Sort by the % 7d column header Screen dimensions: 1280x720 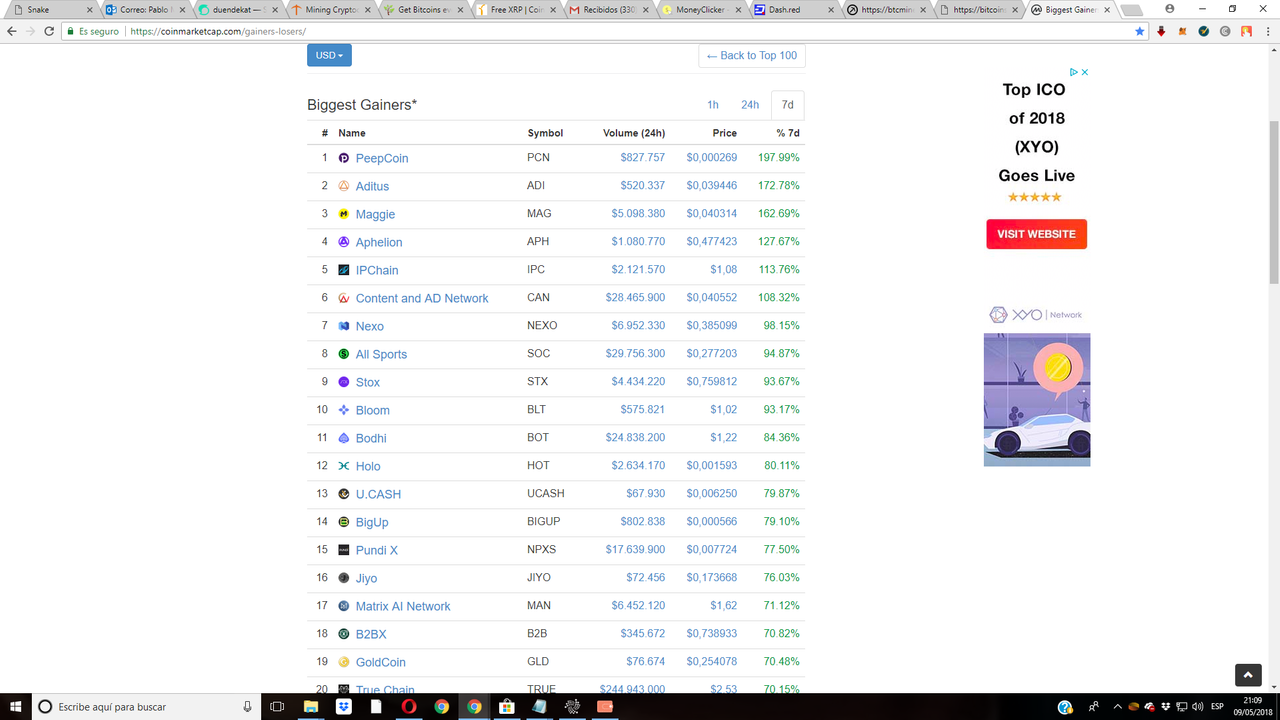point(788,133)
